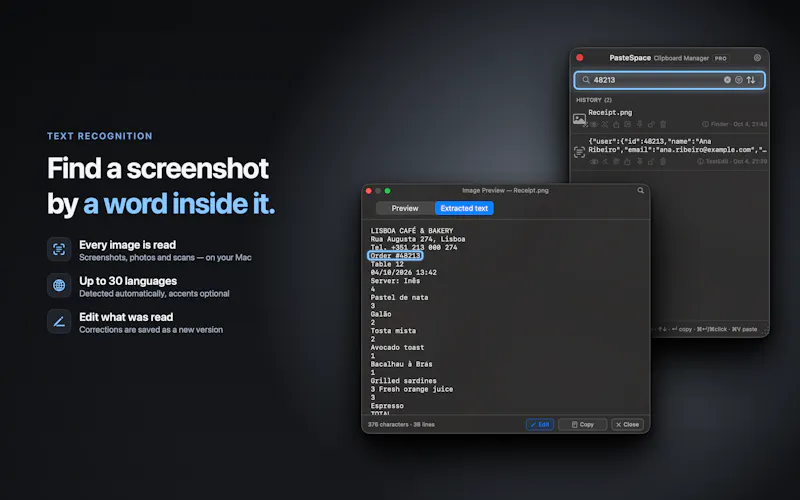Preview the JSON entry with its eye icon

(x=594, y=162)
